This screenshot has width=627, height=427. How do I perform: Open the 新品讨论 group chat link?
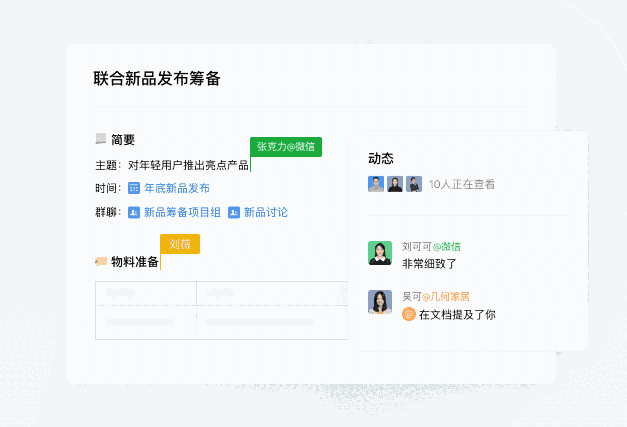(266, 212)
